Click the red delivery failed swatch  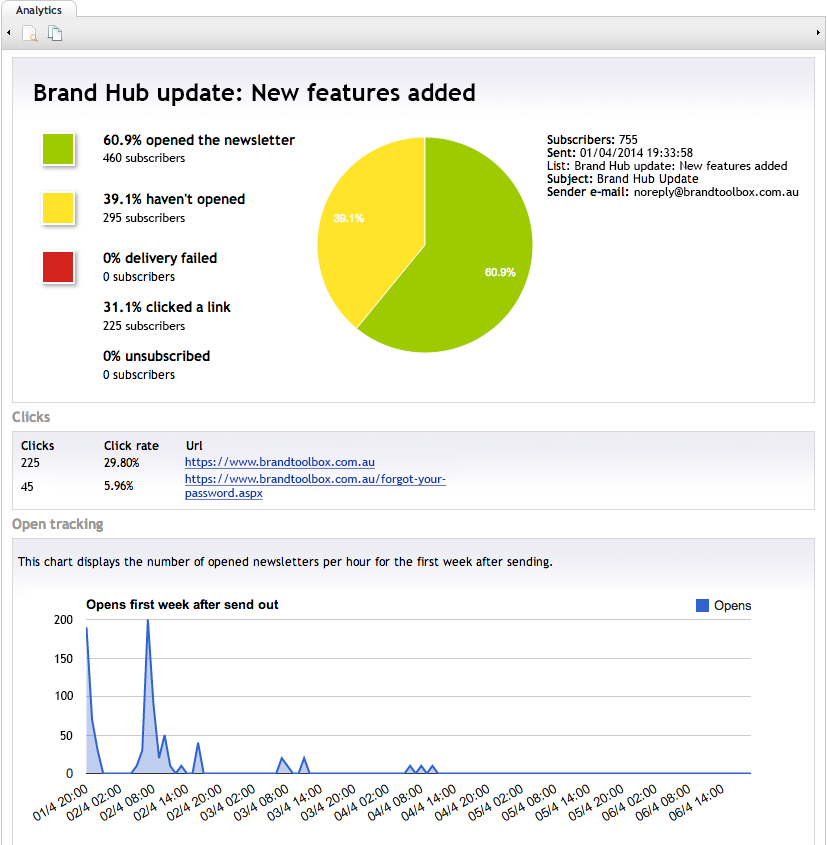59,267
